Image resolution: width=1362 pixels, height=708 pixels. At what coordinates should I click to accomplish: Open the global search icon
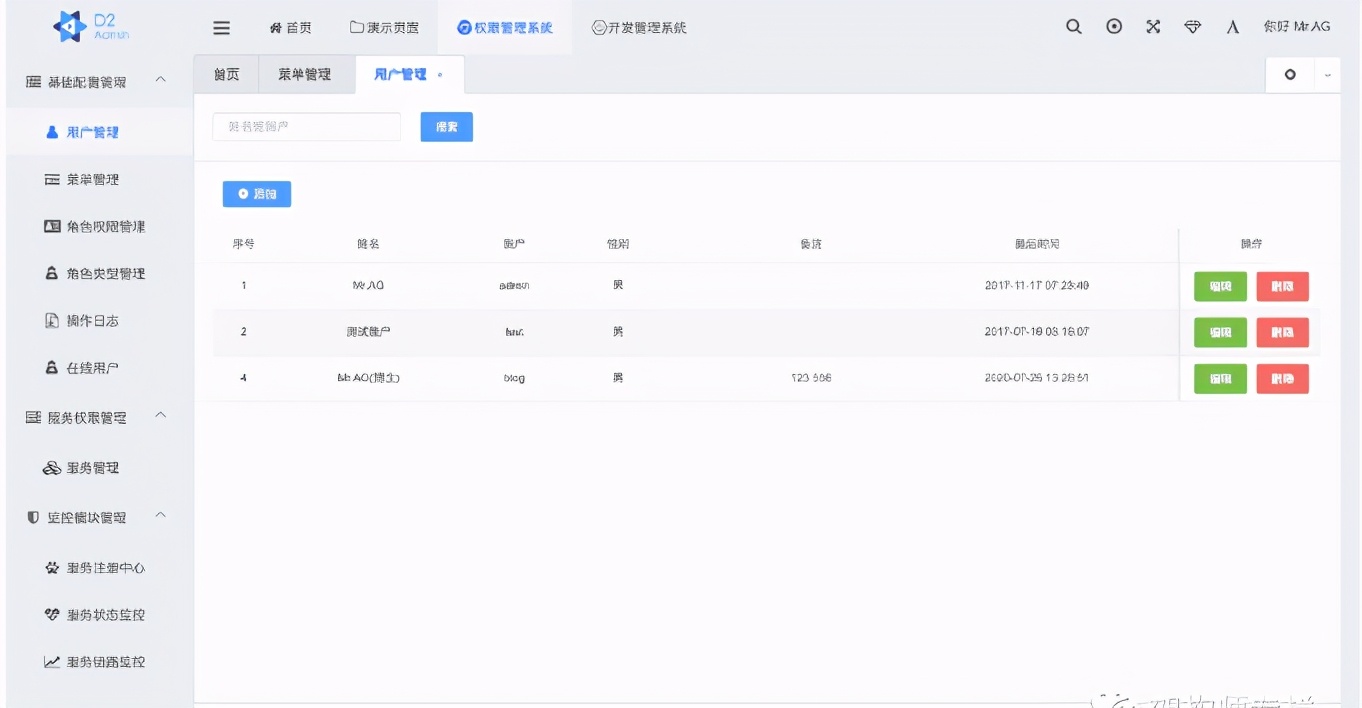[x=1073, y=27]
